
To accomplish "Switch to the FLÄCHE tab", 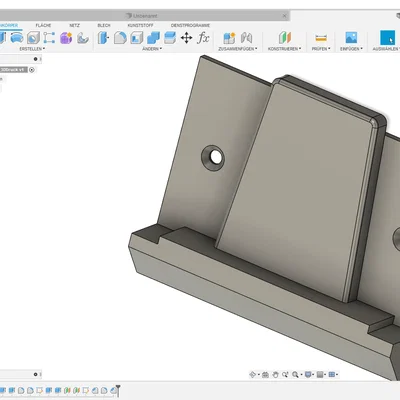I will coord(43,25).
